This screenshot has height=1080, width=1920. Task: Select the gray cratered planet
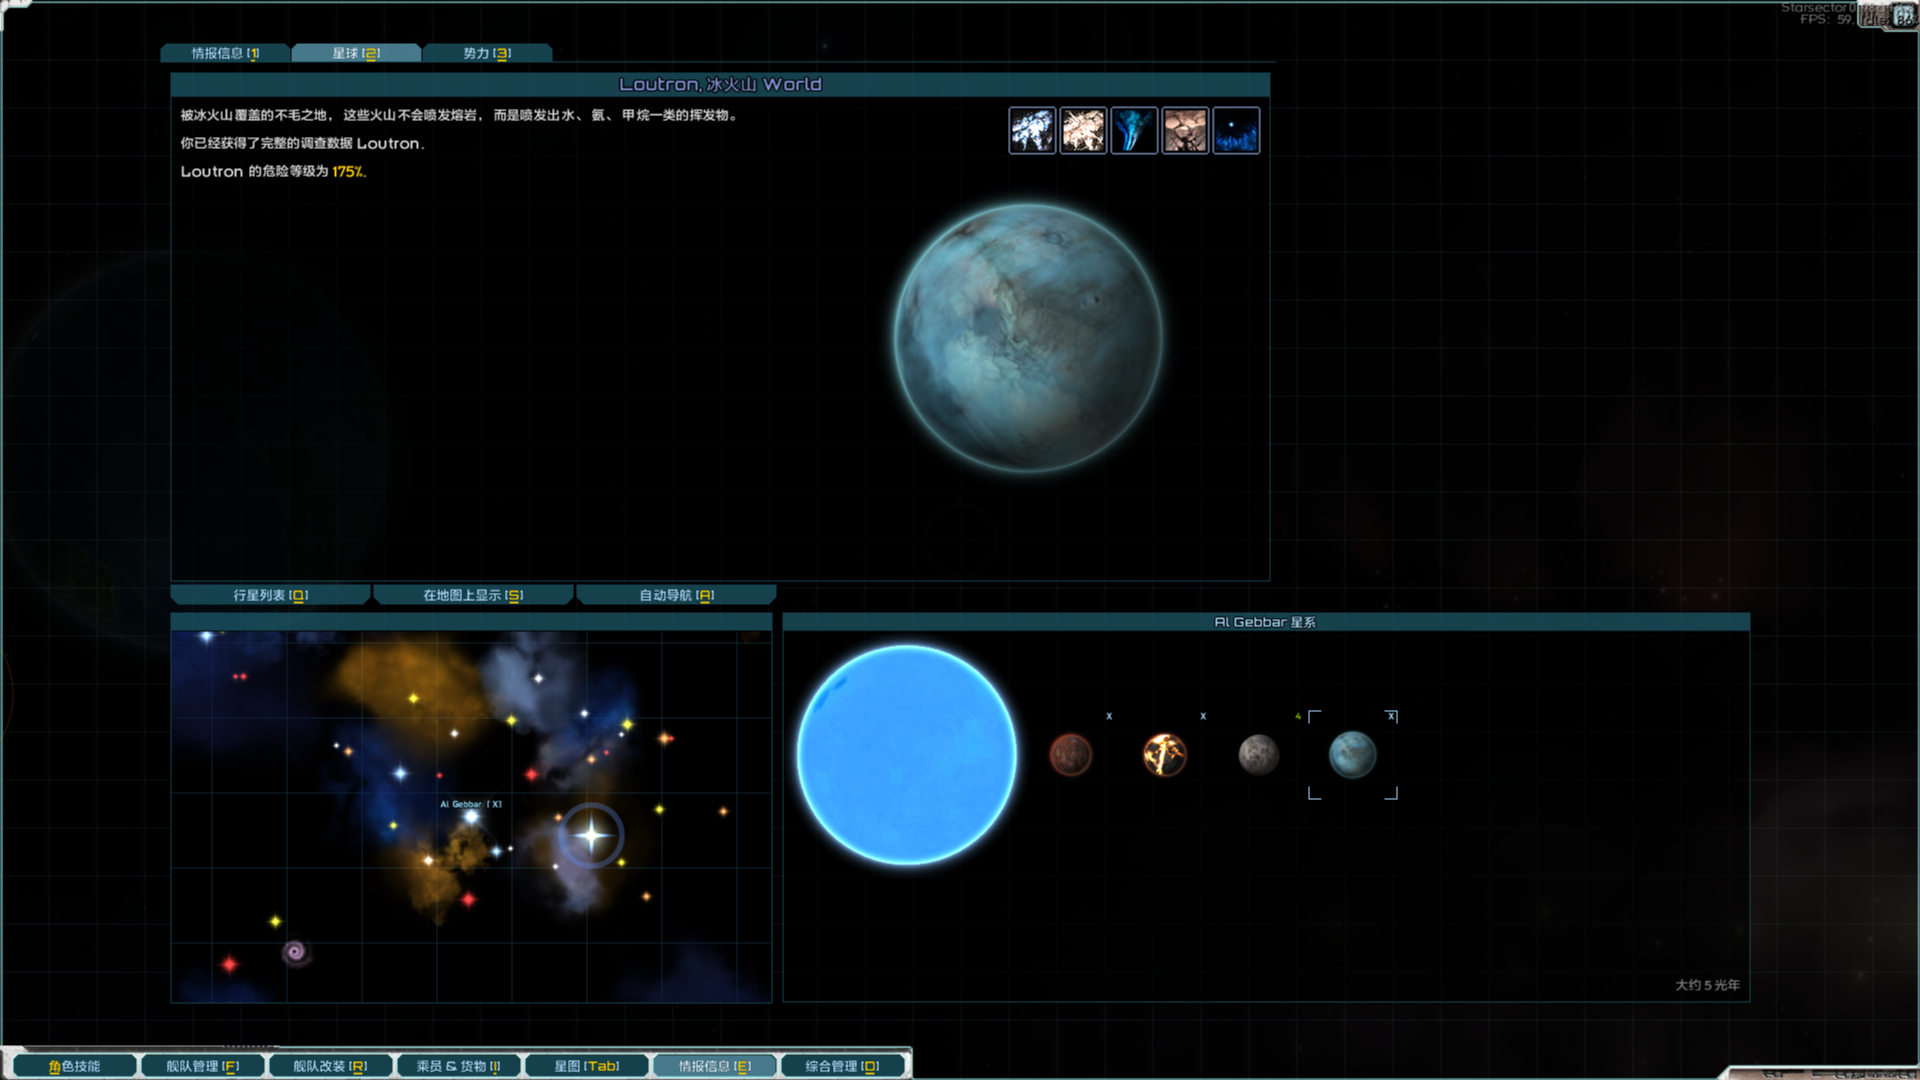coord(1258,755)
